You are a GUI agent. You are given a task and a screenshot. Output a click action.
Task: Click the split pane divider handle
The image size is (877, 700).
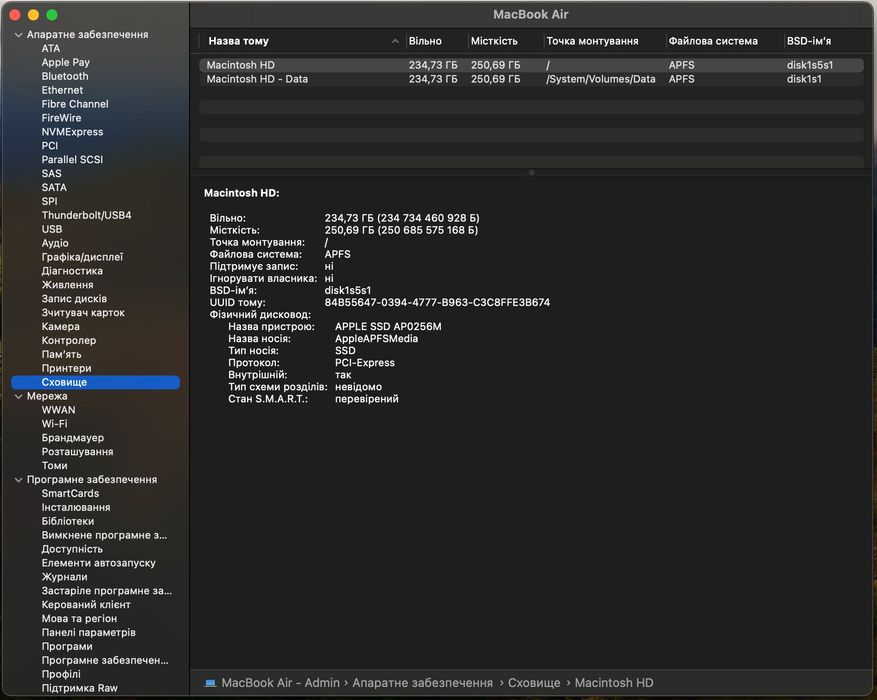point(531,173)
